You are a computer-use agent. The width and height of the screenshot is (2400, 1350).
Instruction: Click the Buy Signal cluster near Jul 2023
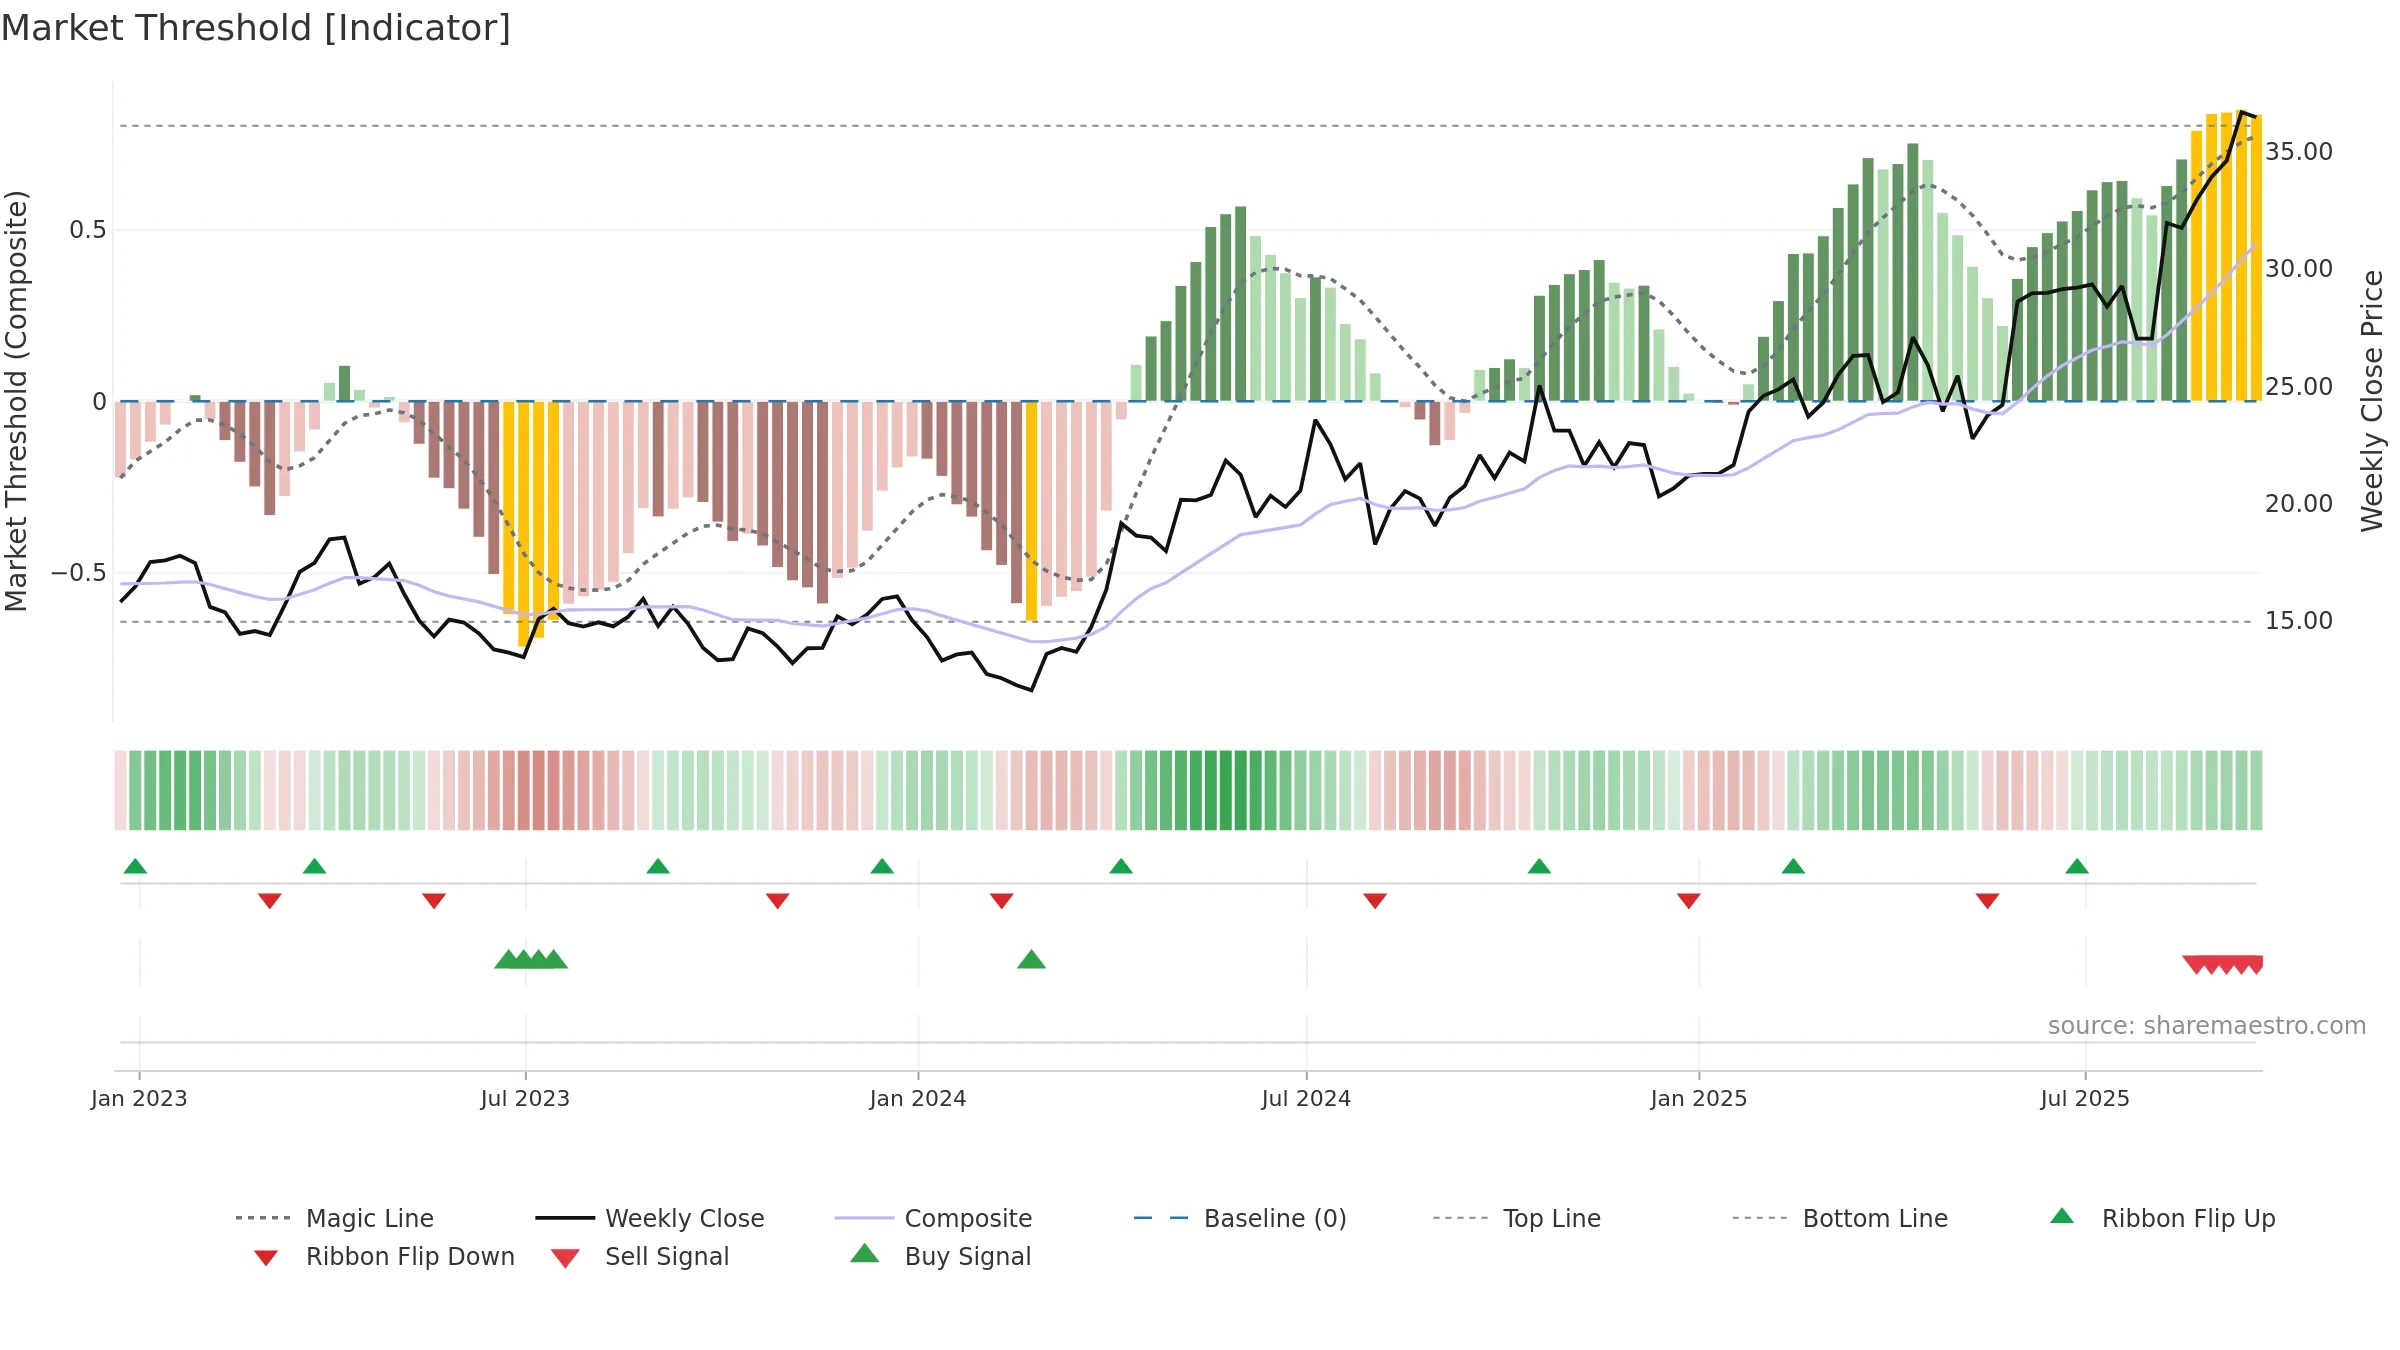coord(531,960)
